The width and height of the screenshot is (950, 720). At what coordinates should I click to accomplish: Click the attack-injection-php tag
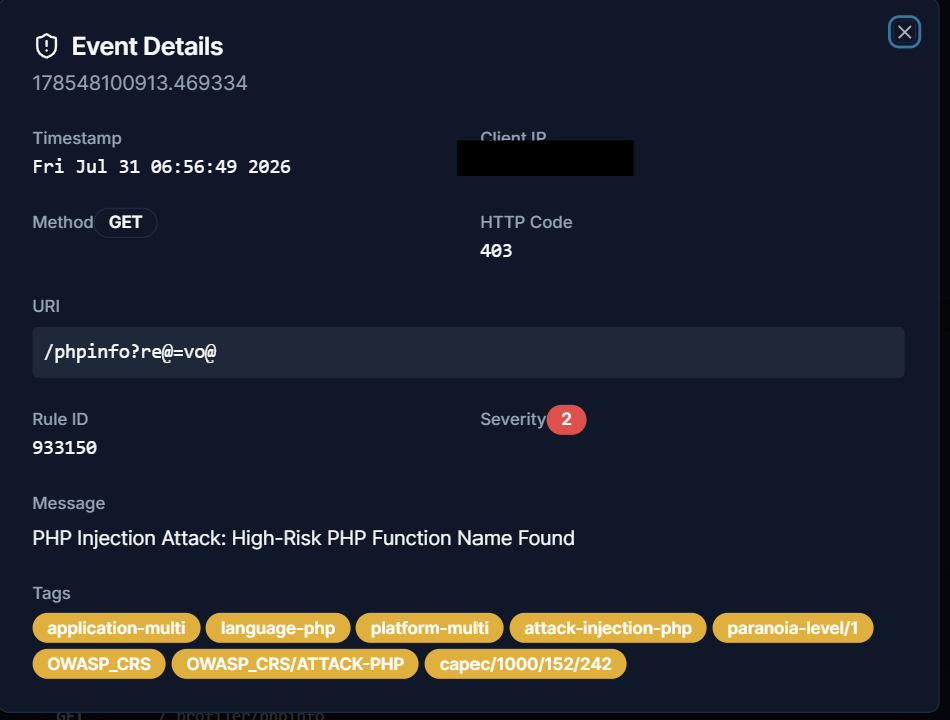(608, 628)
